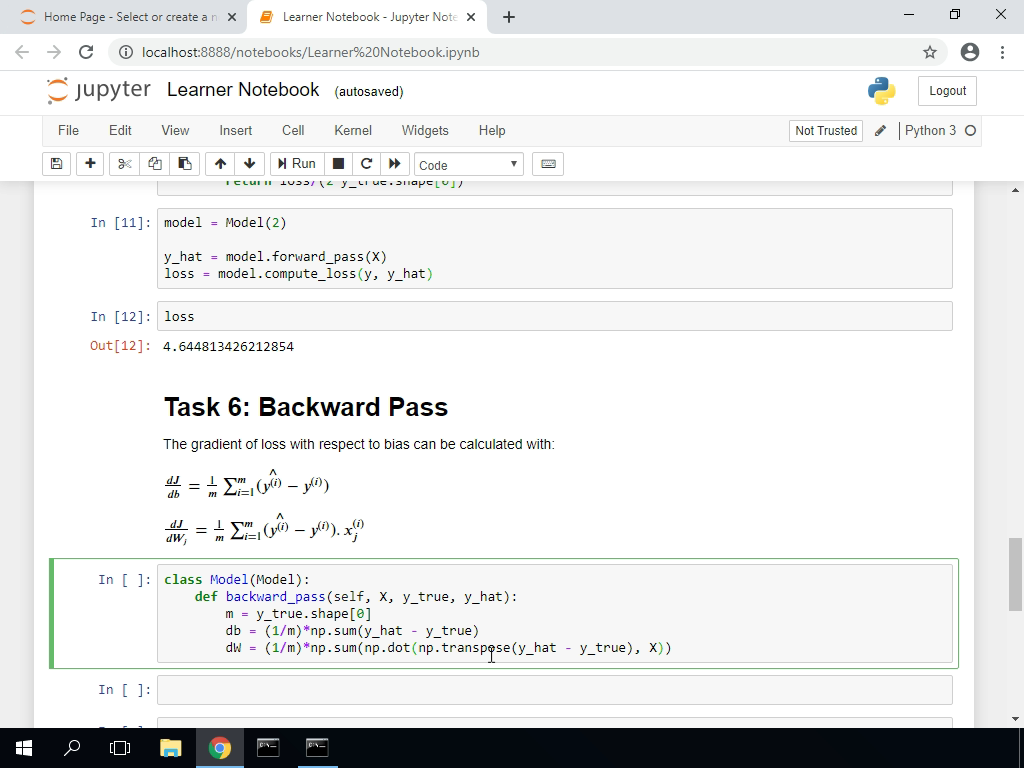Save and checkpoint with the floppy icon
1024x768 pixels.
pyautogui.click(x=56, y=164)
